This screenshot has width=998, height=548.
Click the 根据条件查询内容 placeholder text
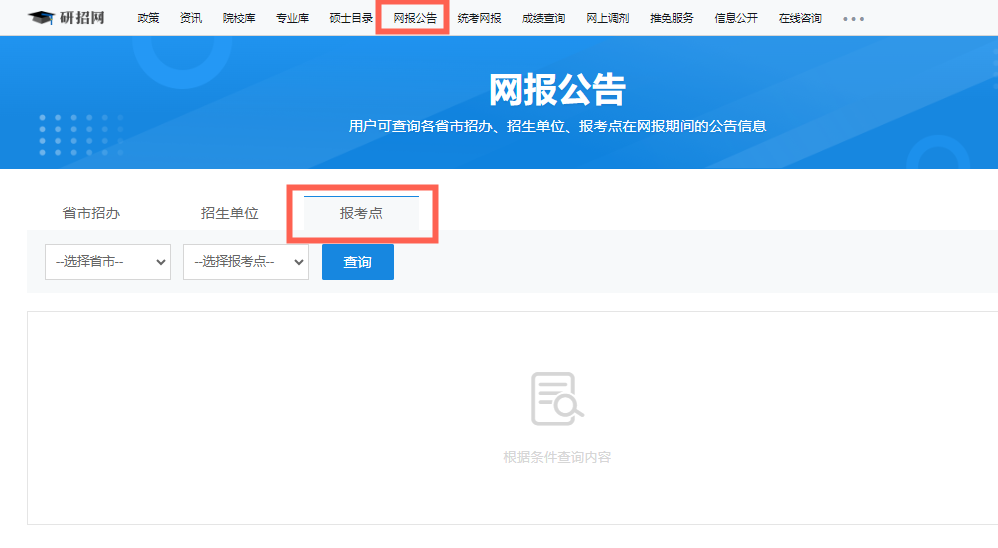coord(557,457)
